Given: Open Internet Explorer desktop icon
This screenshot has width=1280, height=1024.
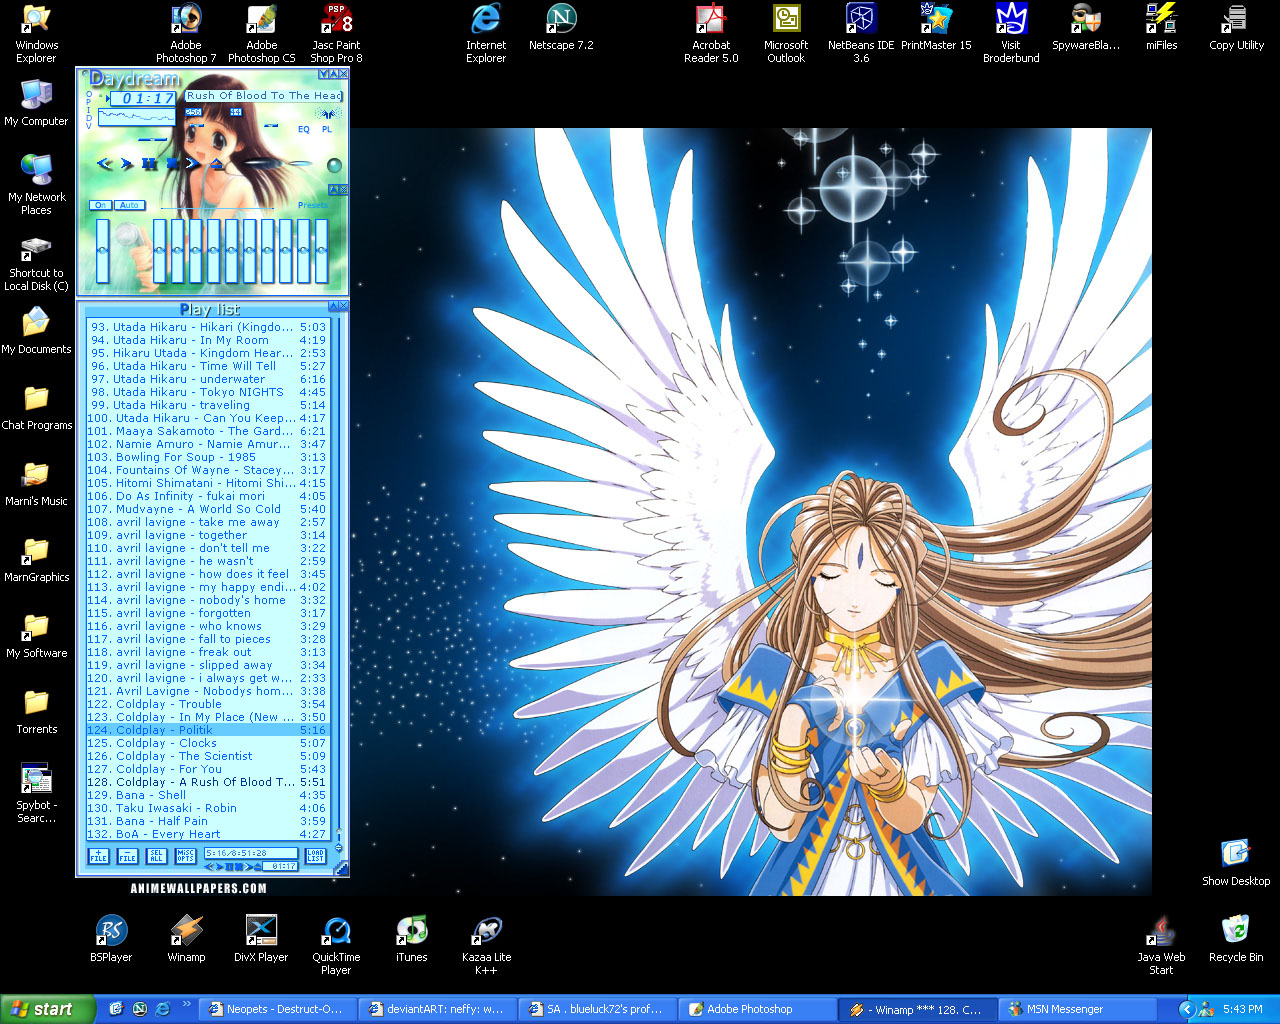Looking at the screenshot, I should pos(486,33).
